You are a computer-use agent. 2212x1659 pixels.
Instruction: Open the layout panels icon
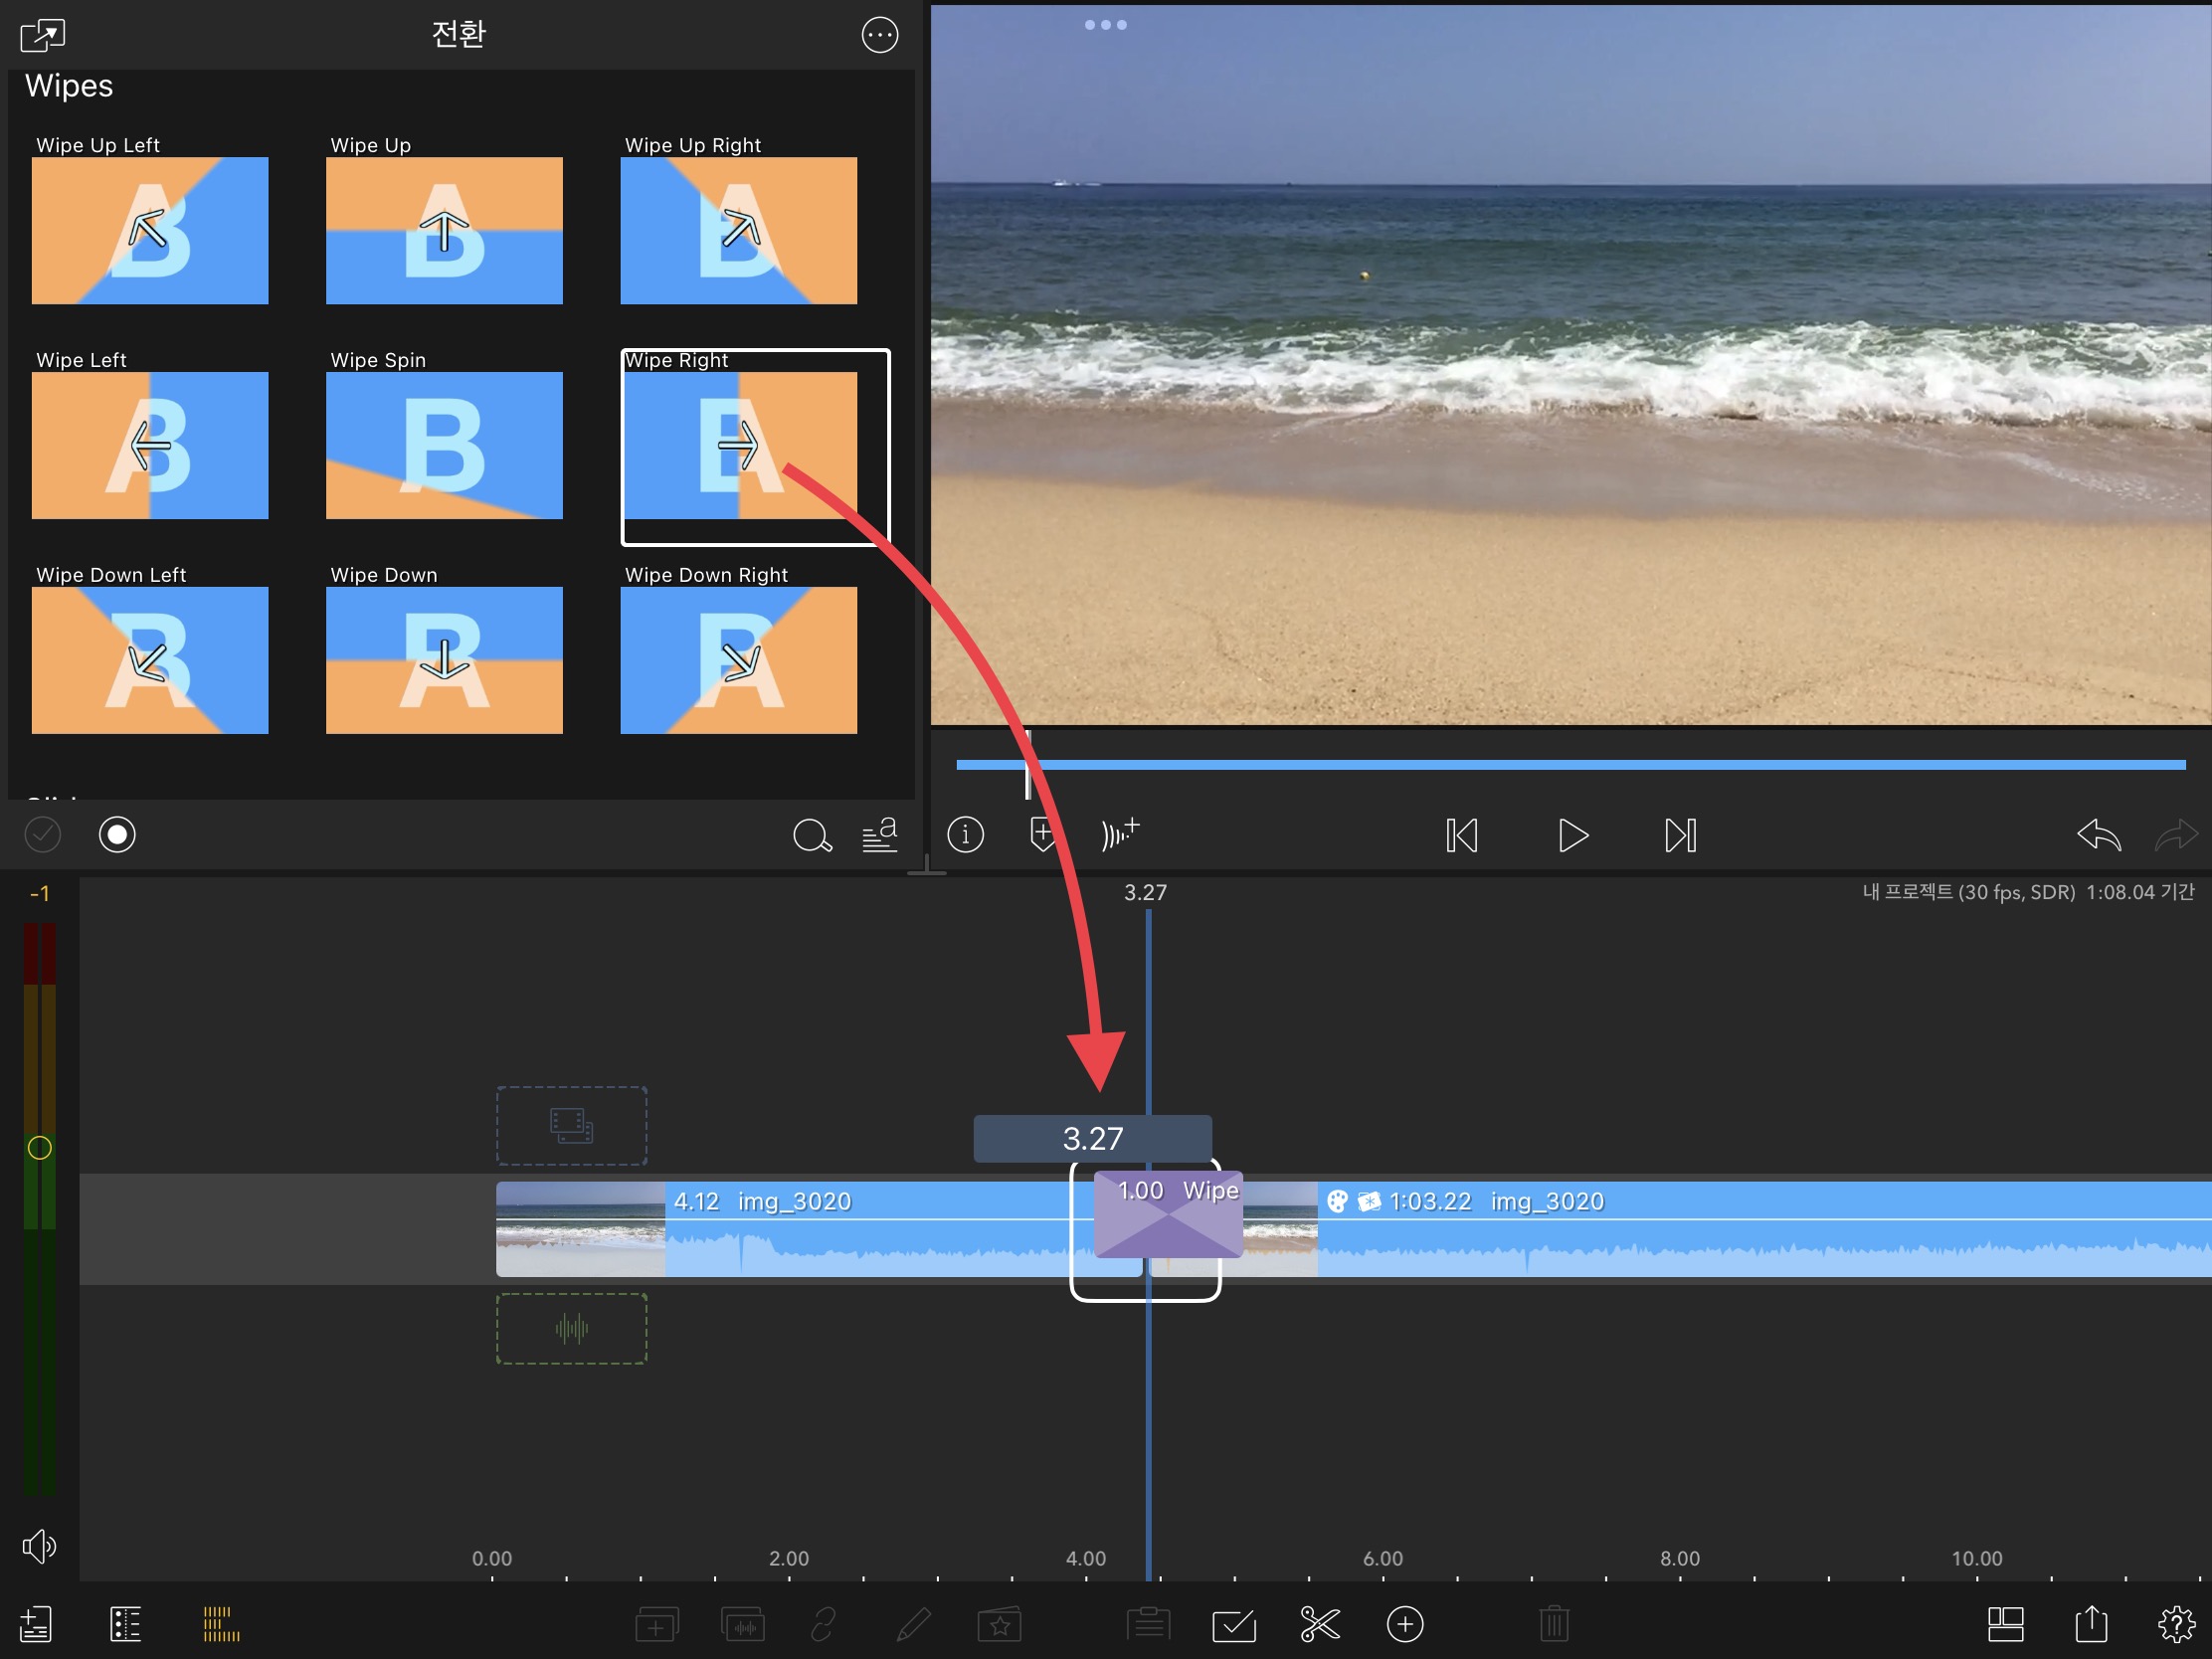2005,1624
